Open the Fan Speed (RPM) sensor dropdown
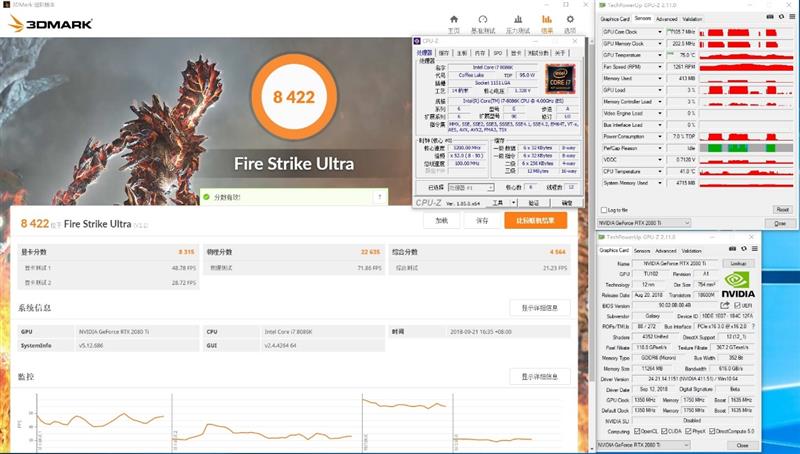800x454 pixels. click(x=660, y=67)
